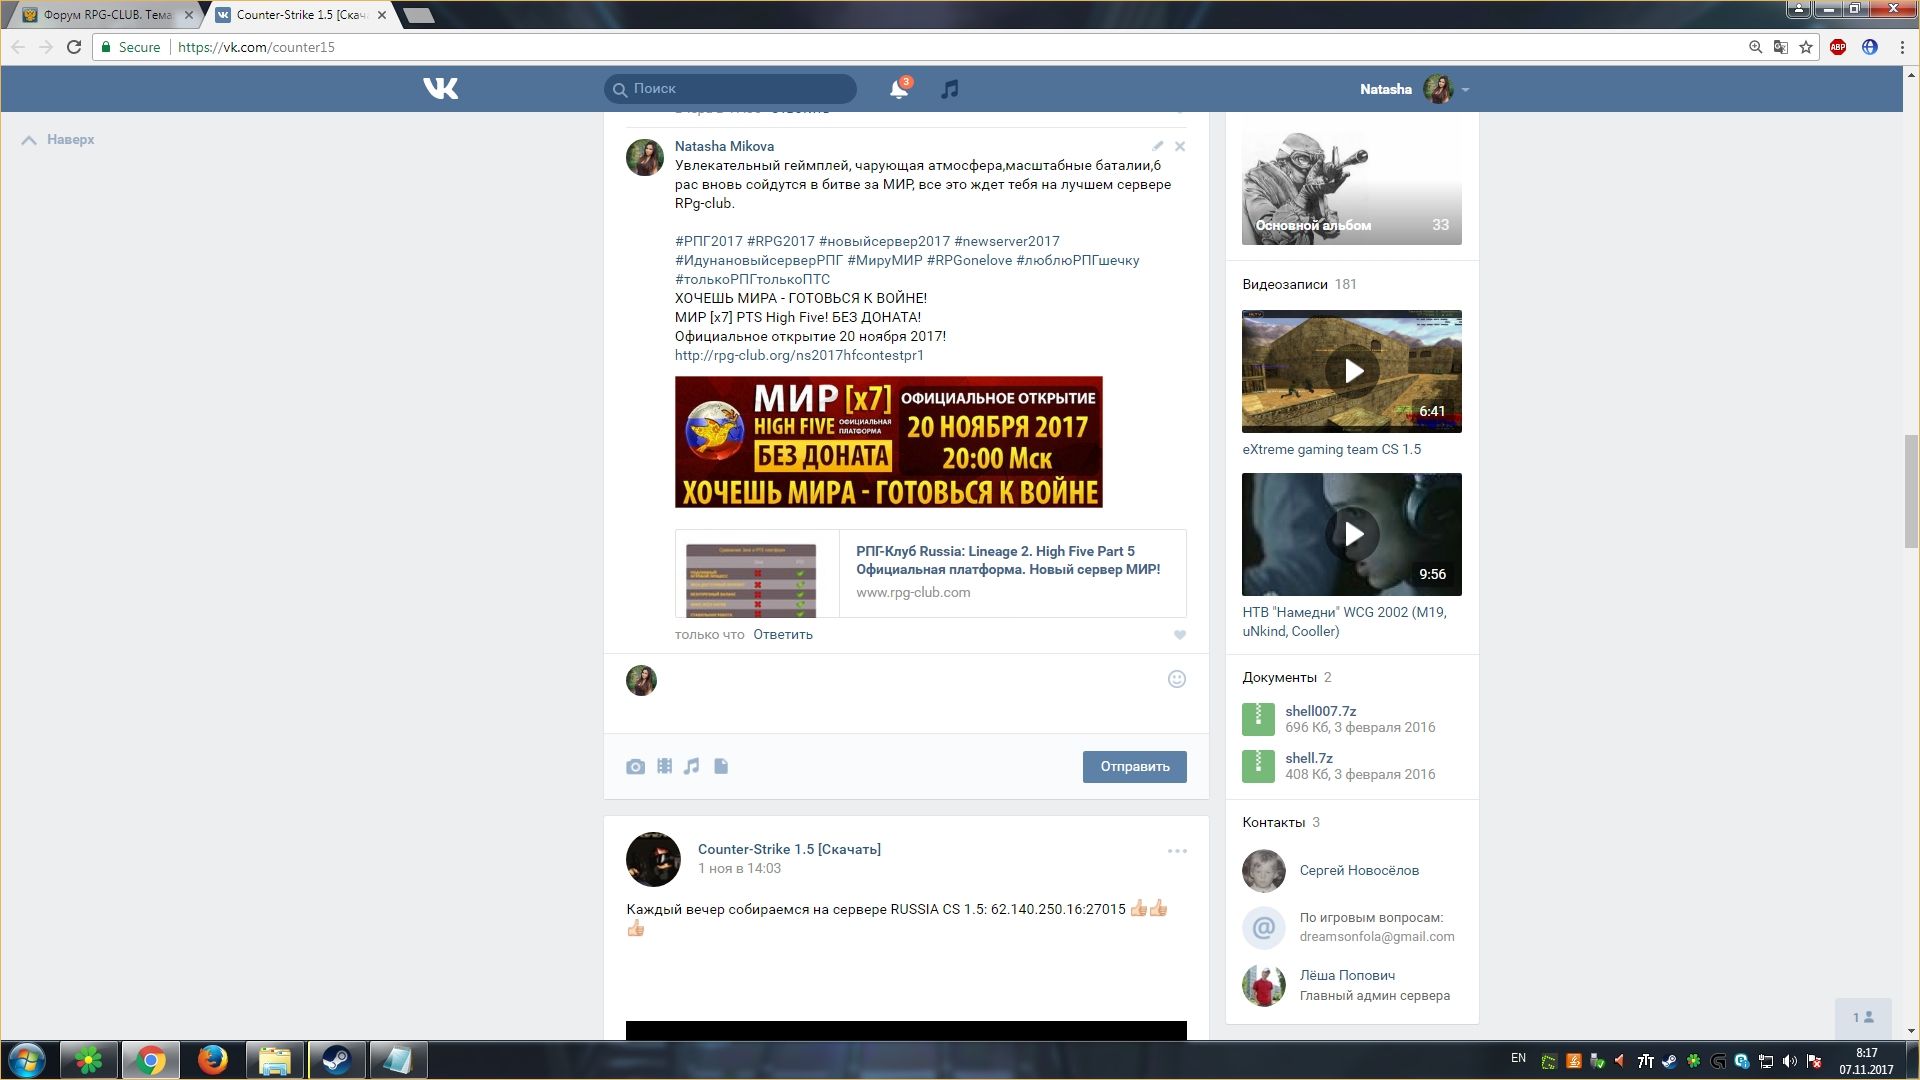Expand Natasha profile dropdown menu
The height and width of the screenshot is (1080, 1920).
point(1465,90)
